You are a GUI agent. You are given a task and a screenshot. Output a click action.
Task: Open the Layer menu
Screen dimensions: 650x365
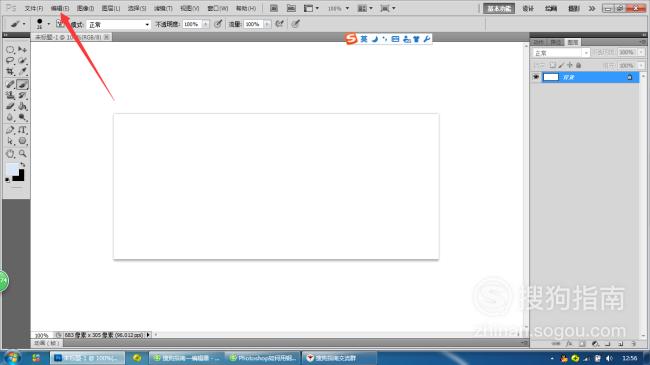tap(111, 8)
